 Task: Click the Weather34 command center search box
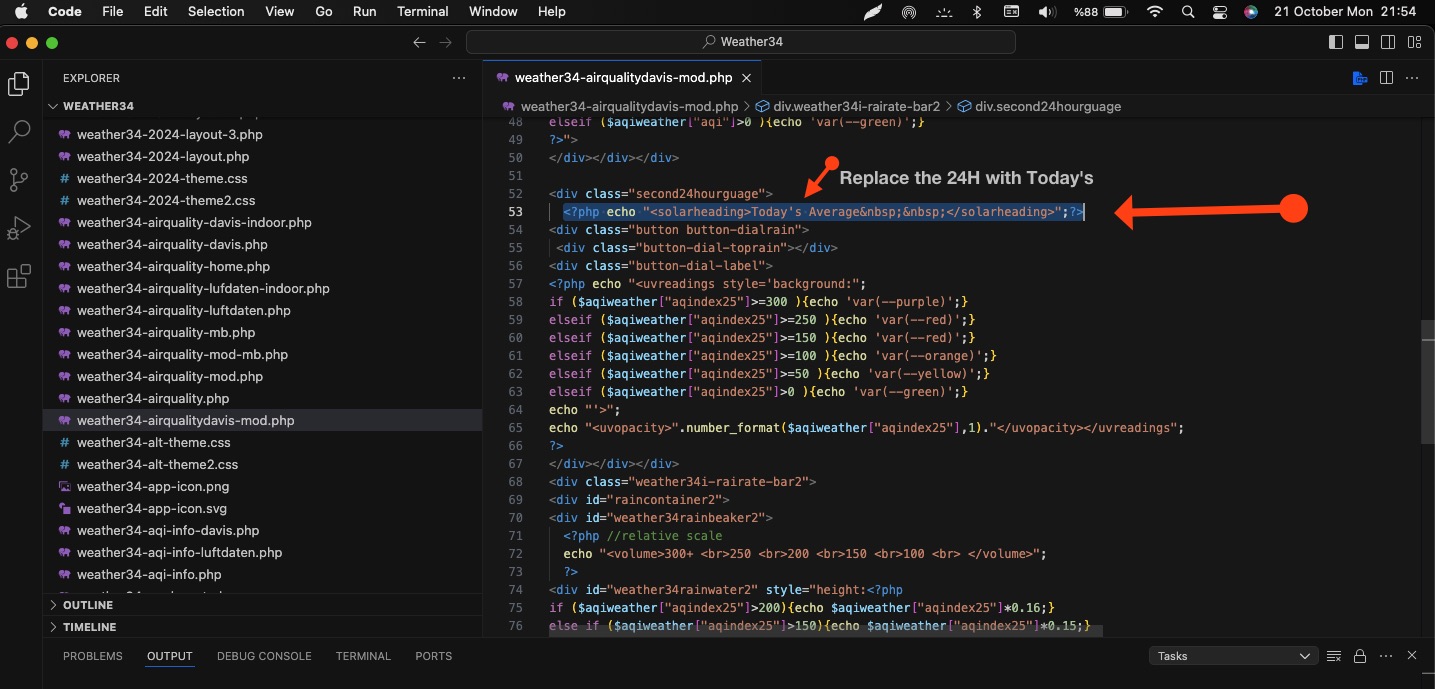(x=741, y=42)
